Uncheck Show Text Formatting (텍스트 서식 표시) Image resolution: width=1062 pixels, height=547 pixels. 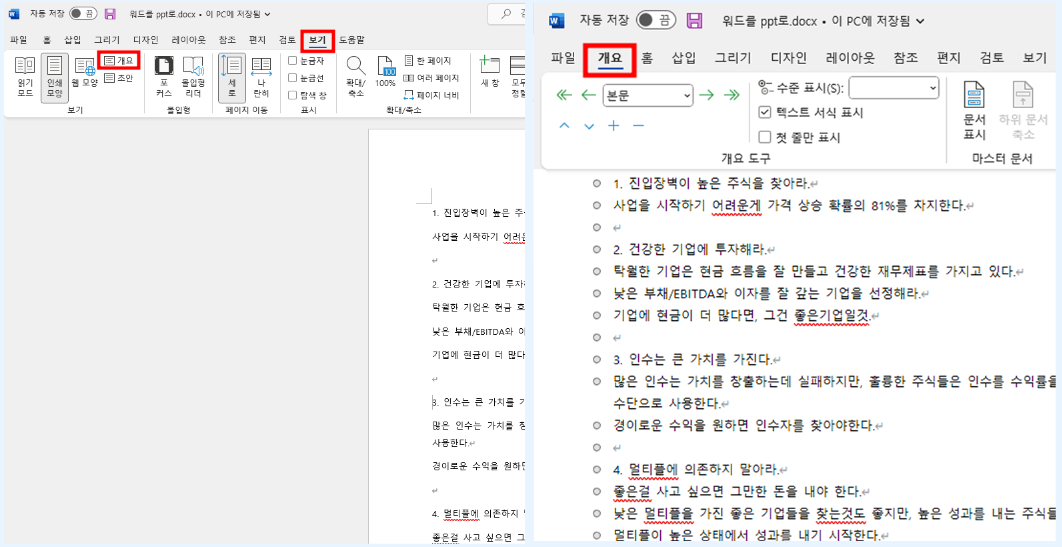[765, 112]
